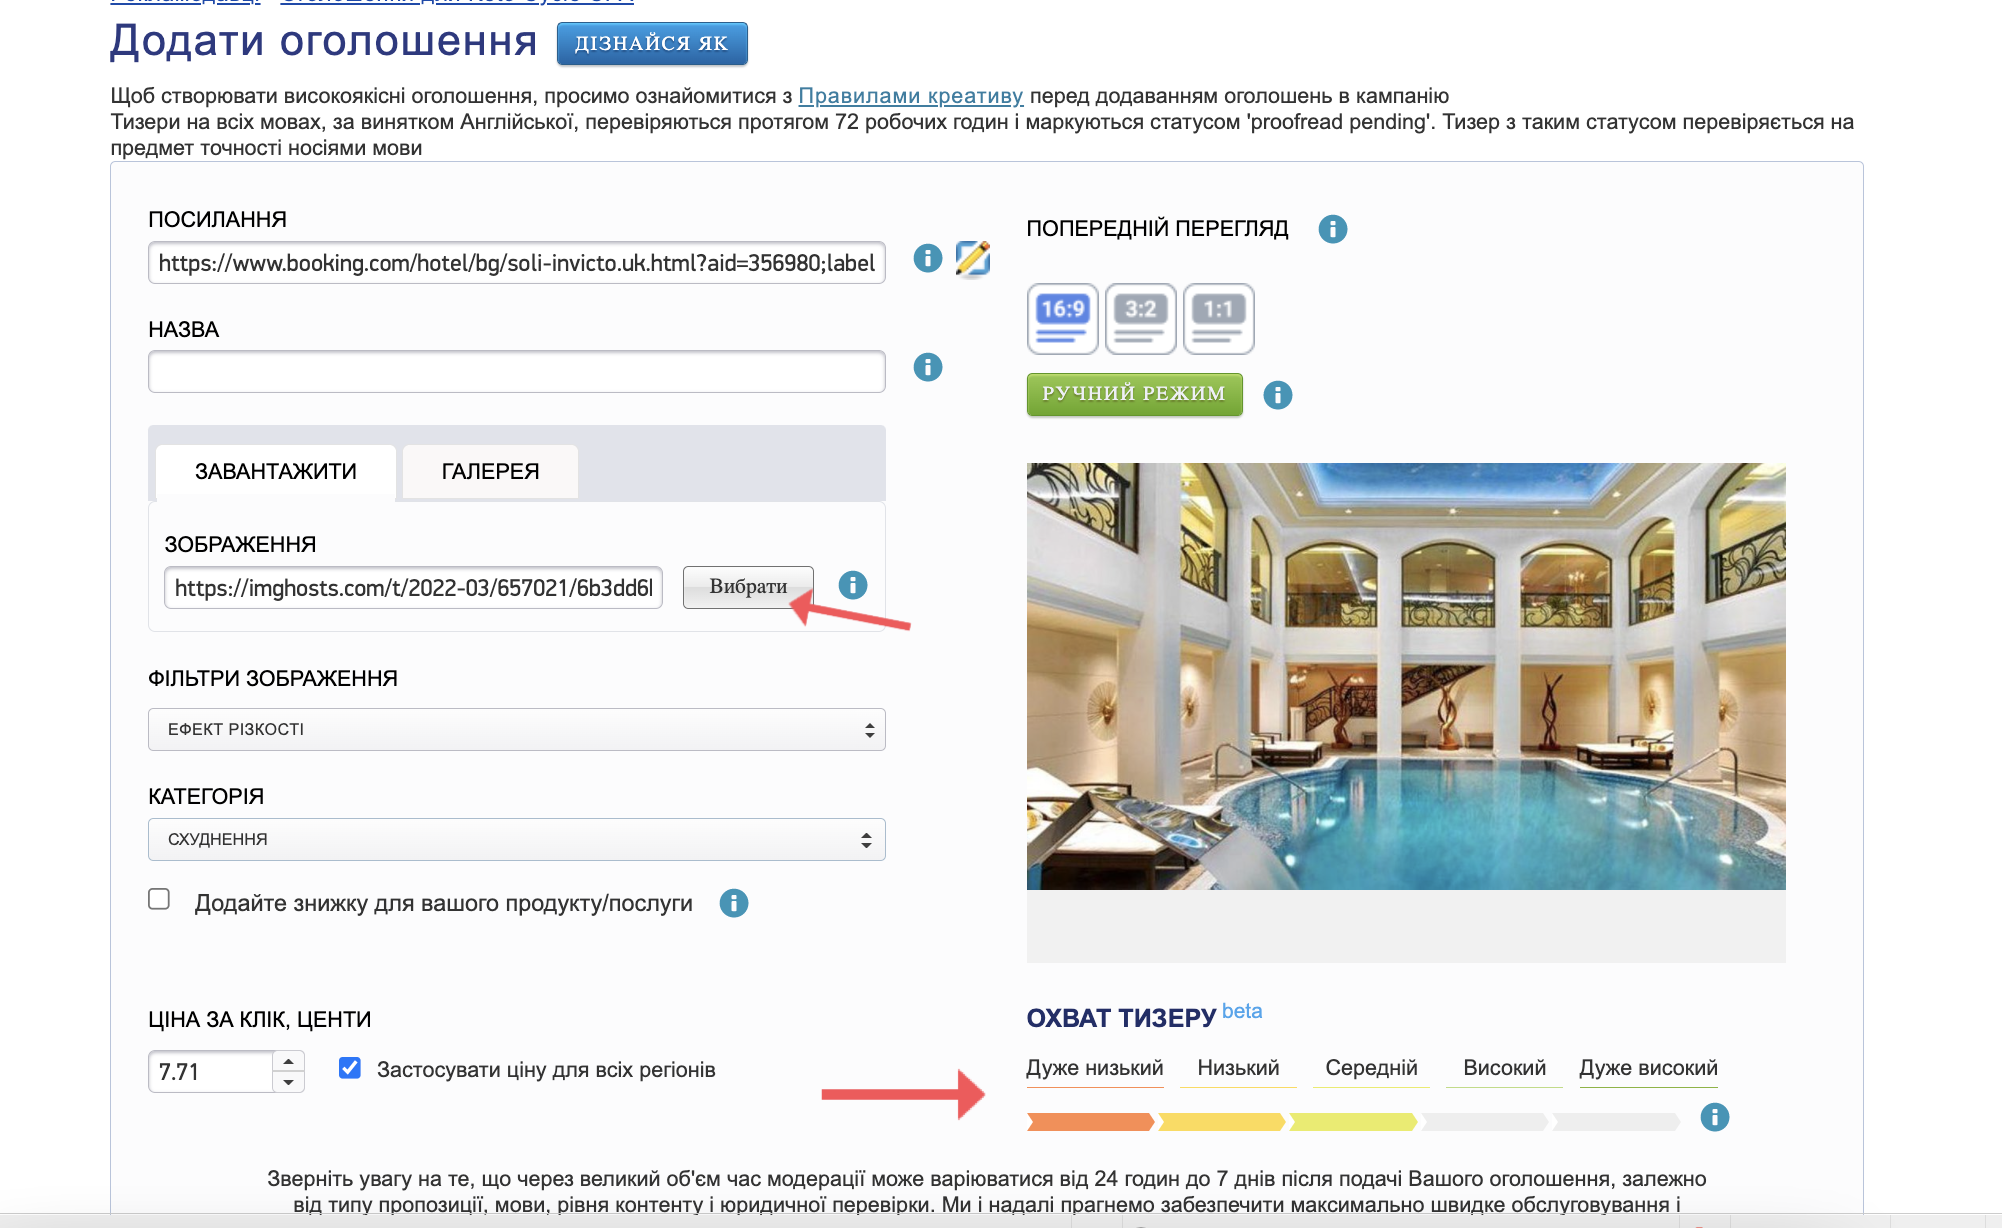Uncheck apply price for all regions
2002x1228 pixels.
(350, 1068)
